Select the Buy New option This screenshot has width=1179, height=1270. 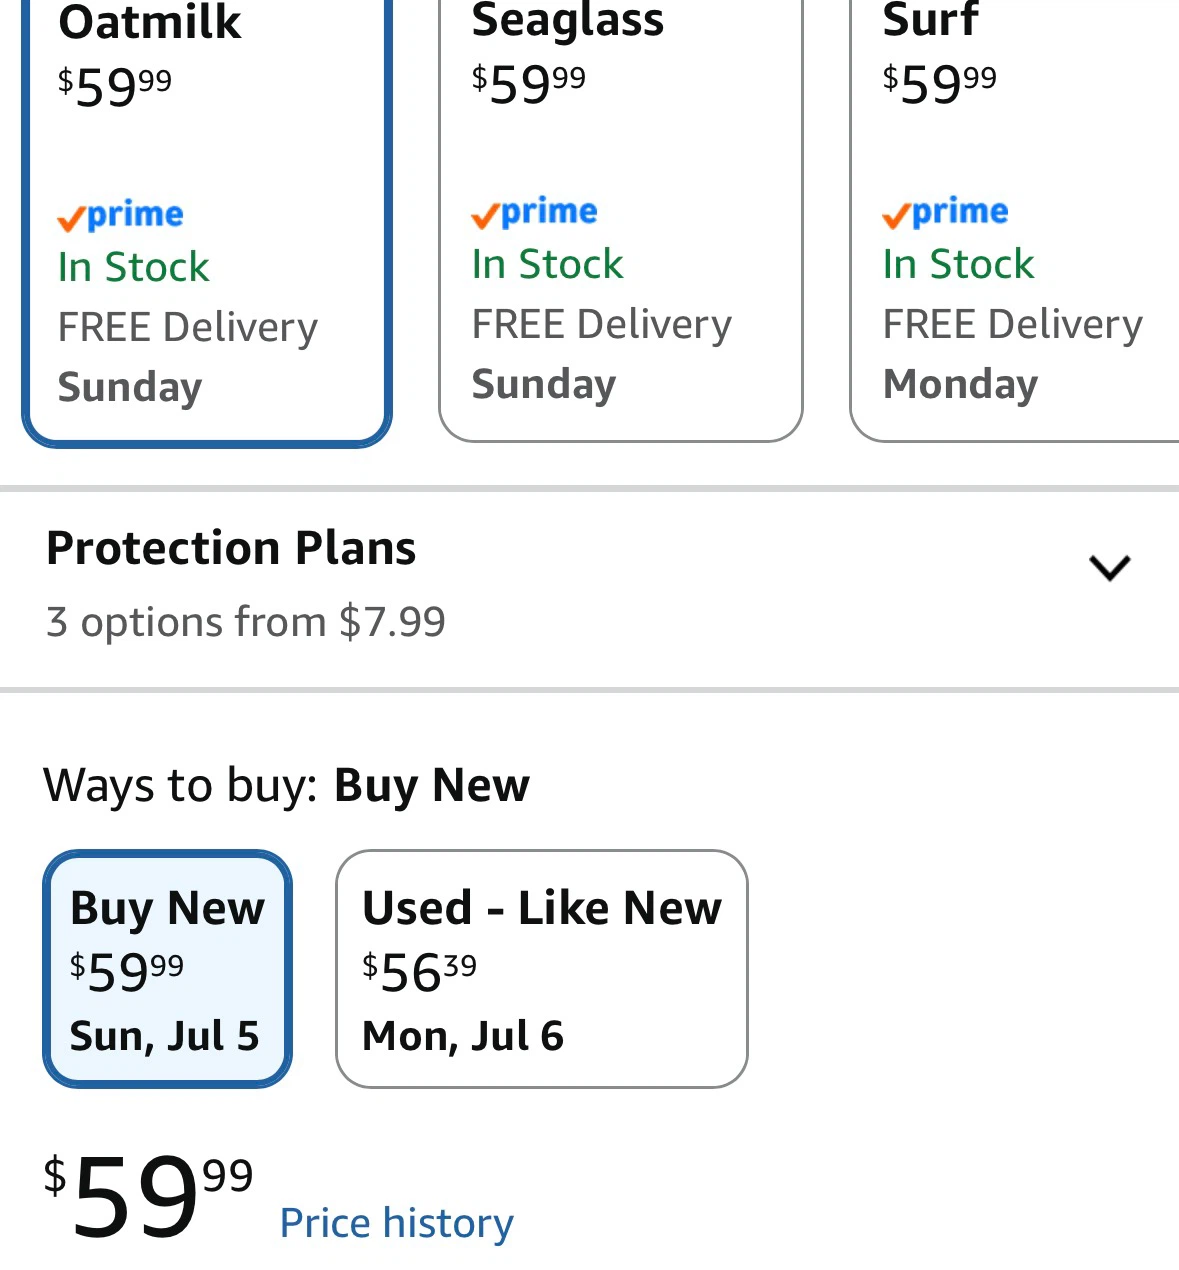click(167, 969)
